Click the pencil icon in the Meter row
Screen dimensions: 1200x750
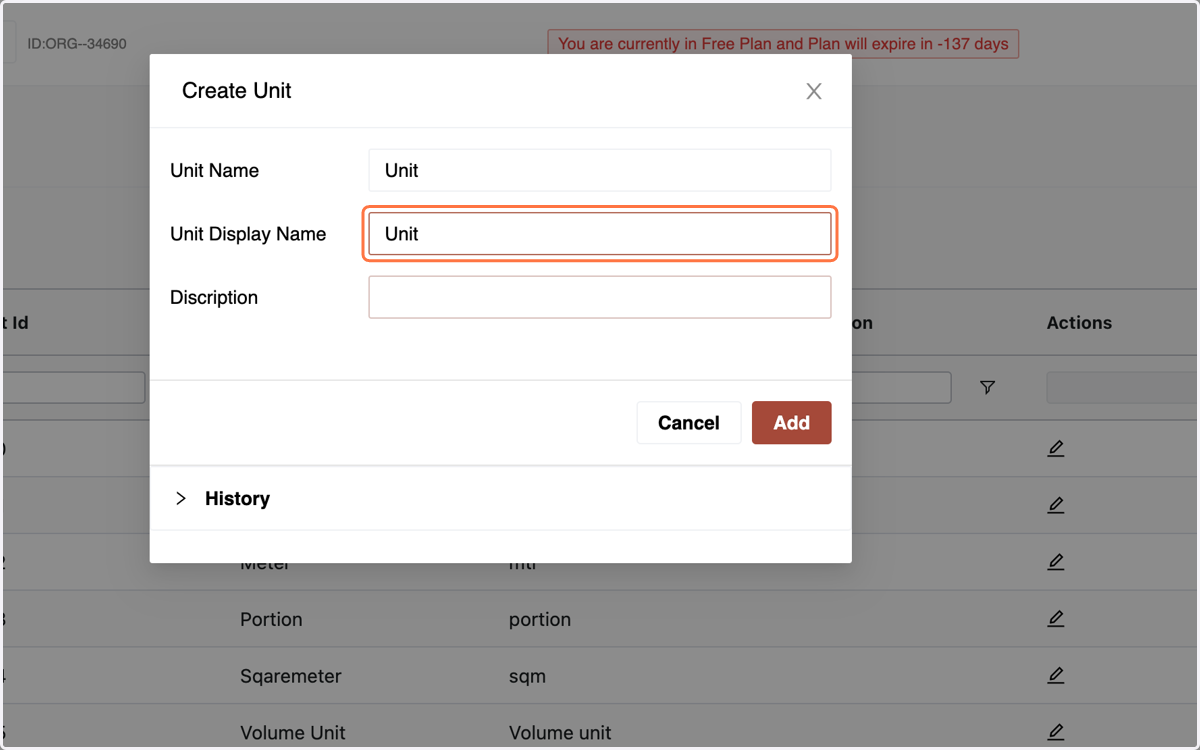[x=1055, y=562]
